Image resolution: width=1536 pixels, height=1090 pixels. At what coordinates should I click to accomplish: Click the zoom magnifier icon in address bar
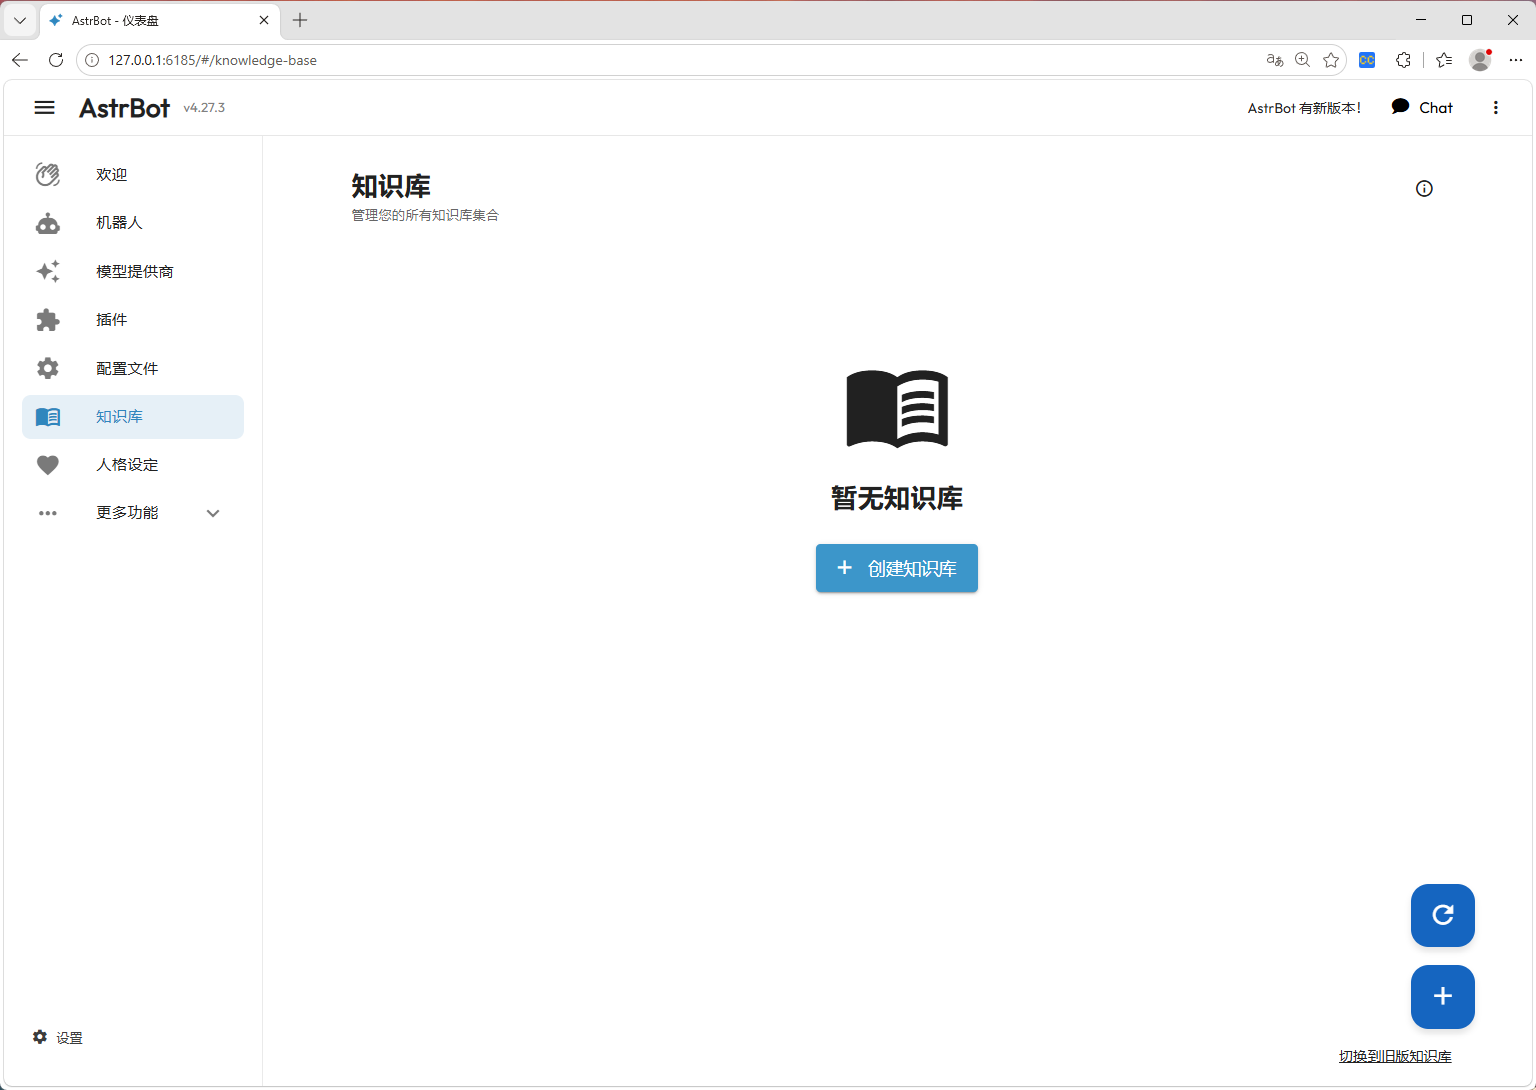coord(1303,60)
